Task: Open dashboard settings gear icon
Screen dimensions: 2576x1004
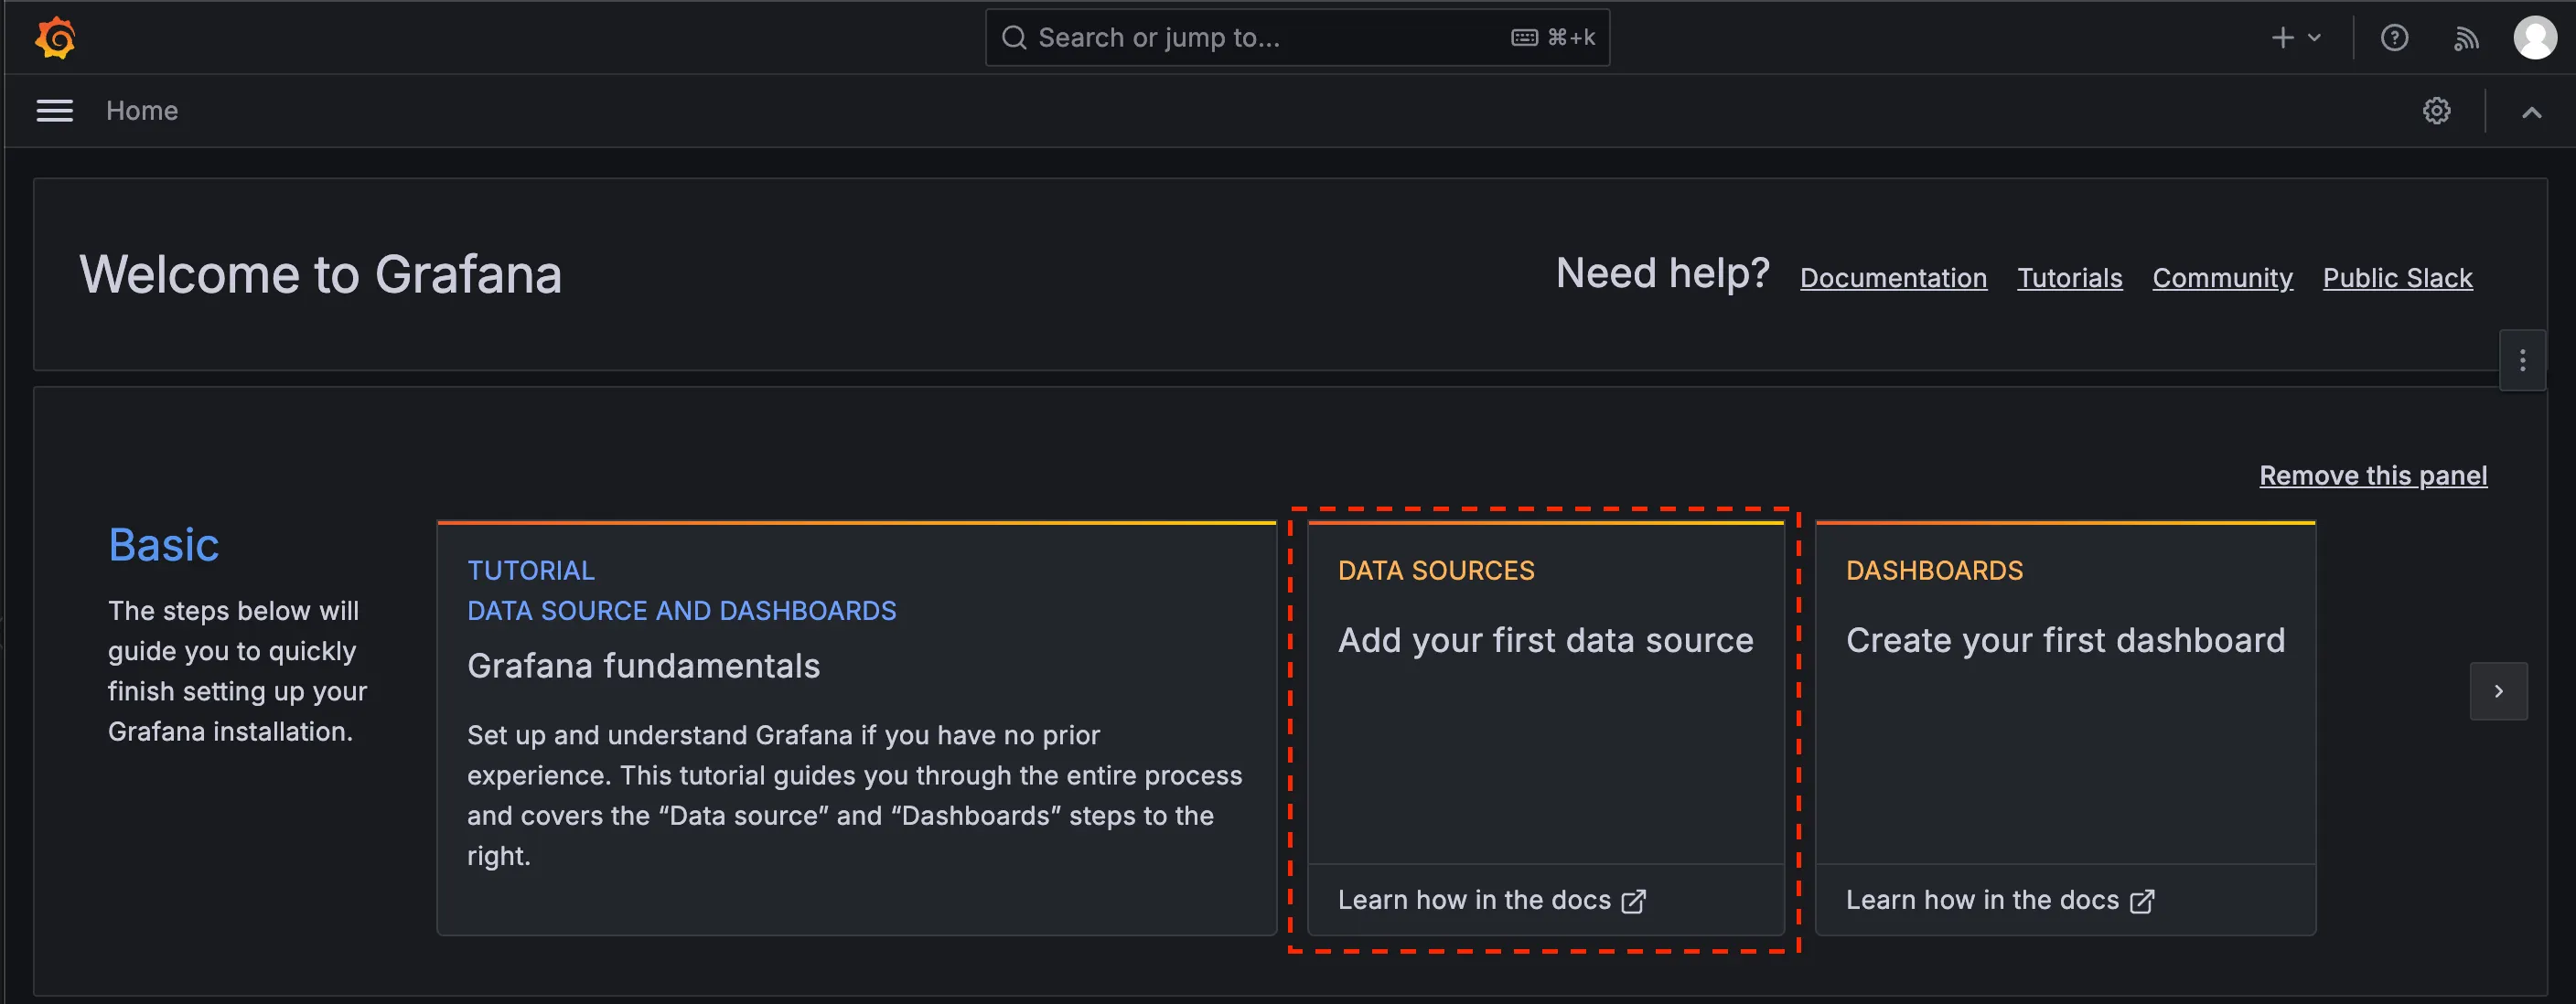Action: tap(2436, 111)
